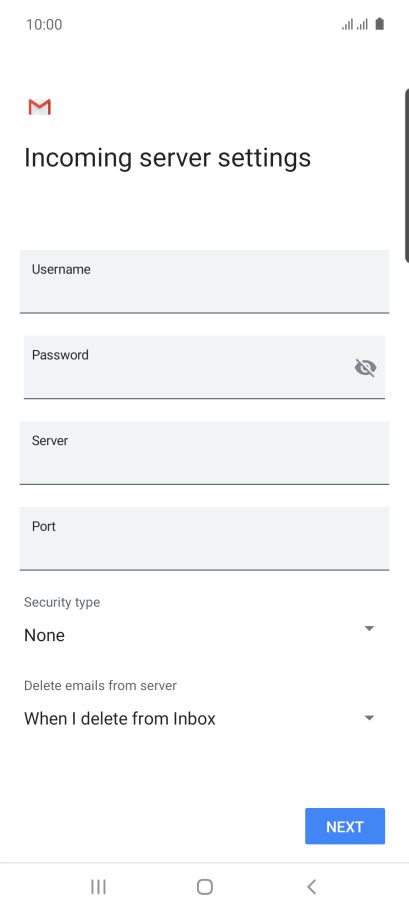The image size is (409, 910).
Task: Focus the Port input field
Action: [x=204, y=539]
